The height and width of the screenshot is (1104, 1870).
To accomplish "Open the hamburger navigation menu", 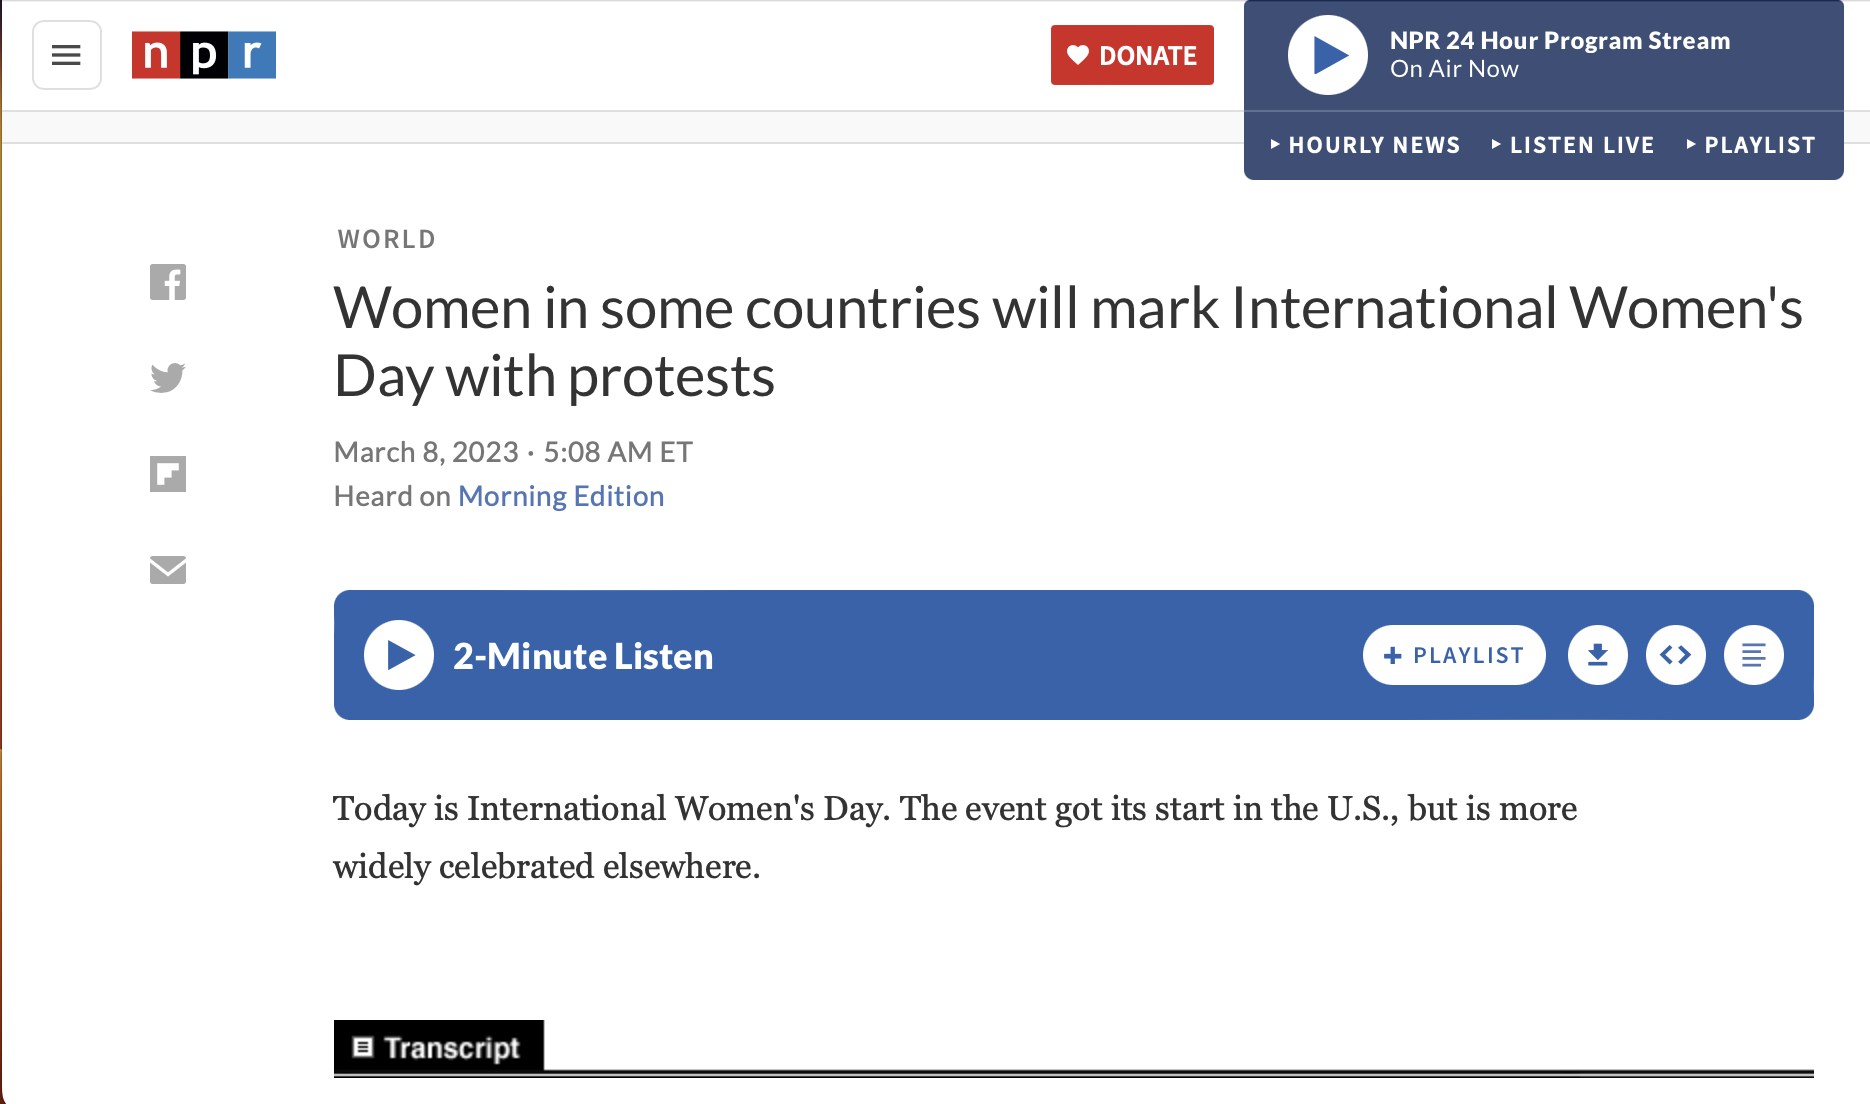I will click(67, 55).
